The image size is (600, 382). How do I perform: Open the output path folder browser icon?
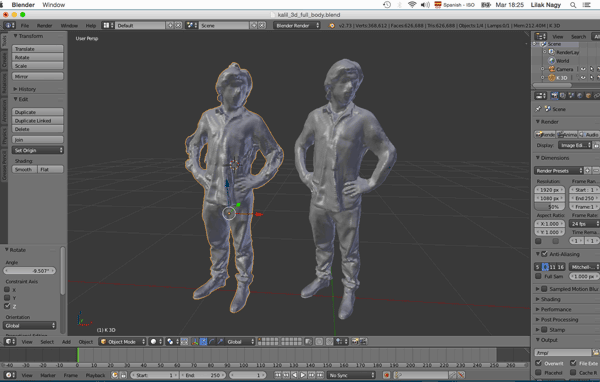[x=595, y=353]
